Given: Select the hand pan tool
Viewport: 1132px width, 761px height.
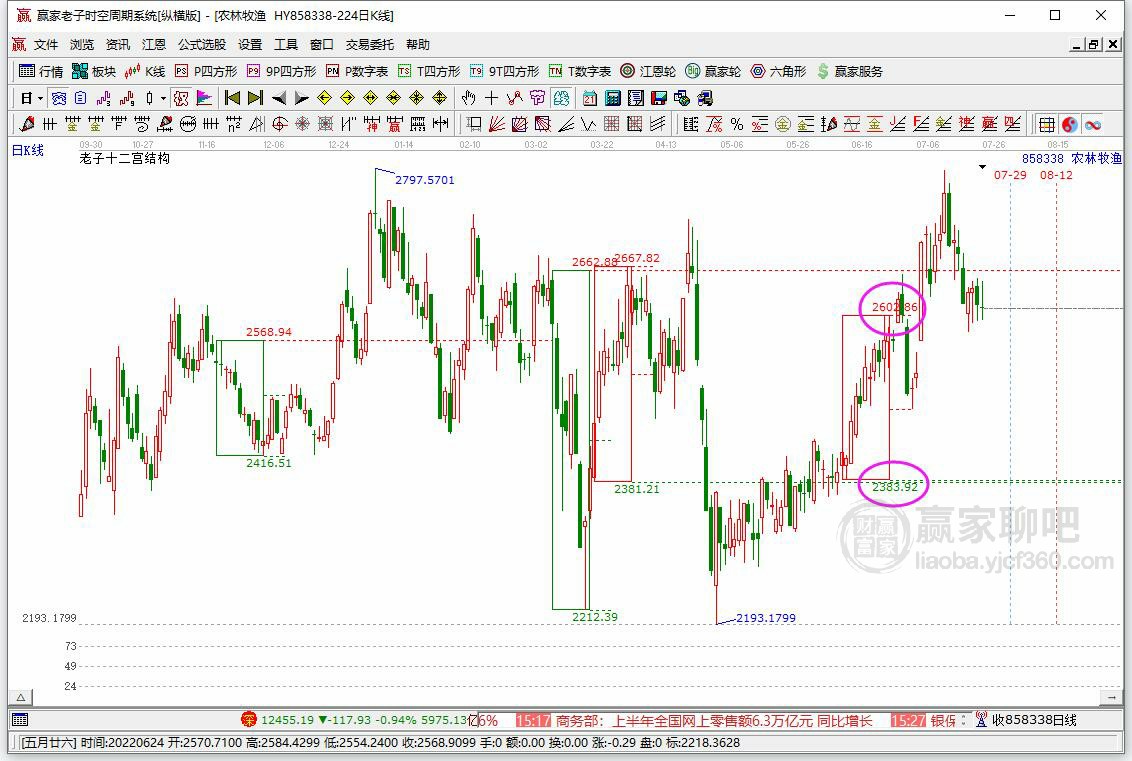Looking at the screenshot, I should point(469,98).
